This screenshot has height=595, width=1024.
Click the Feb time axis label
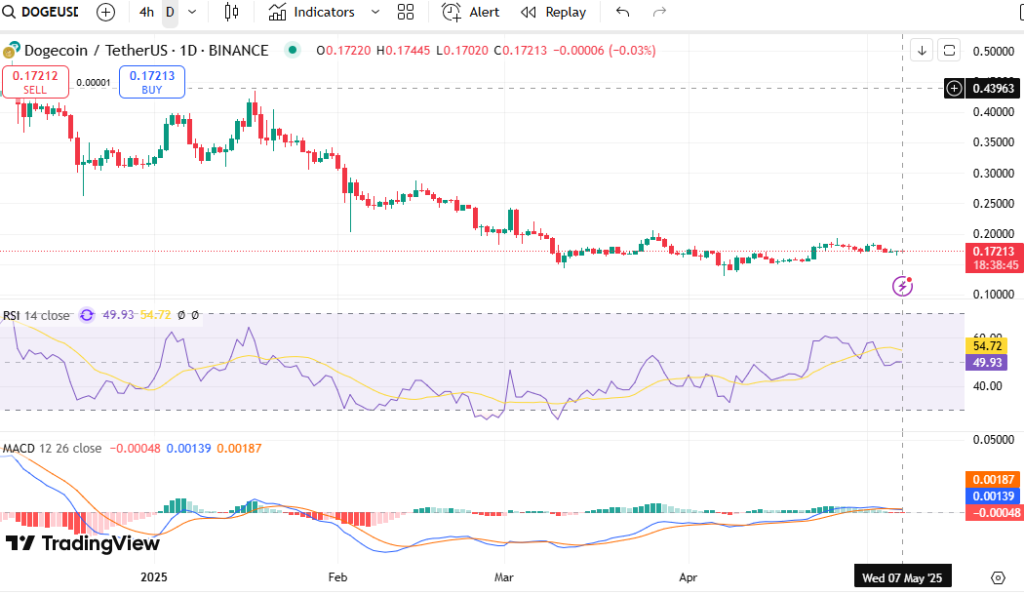[338, 577]
